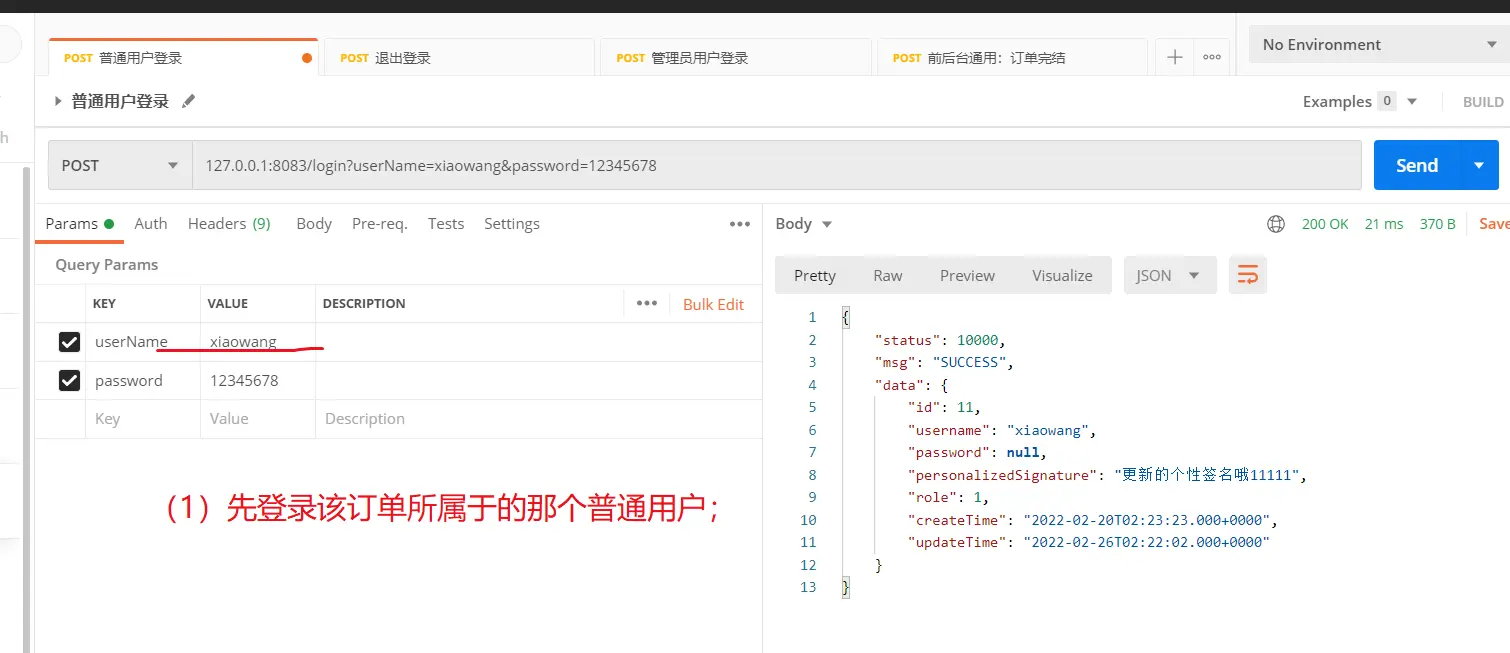1510x653 pixels.
Task: Select the Raw response view
Action: [887, 276]
